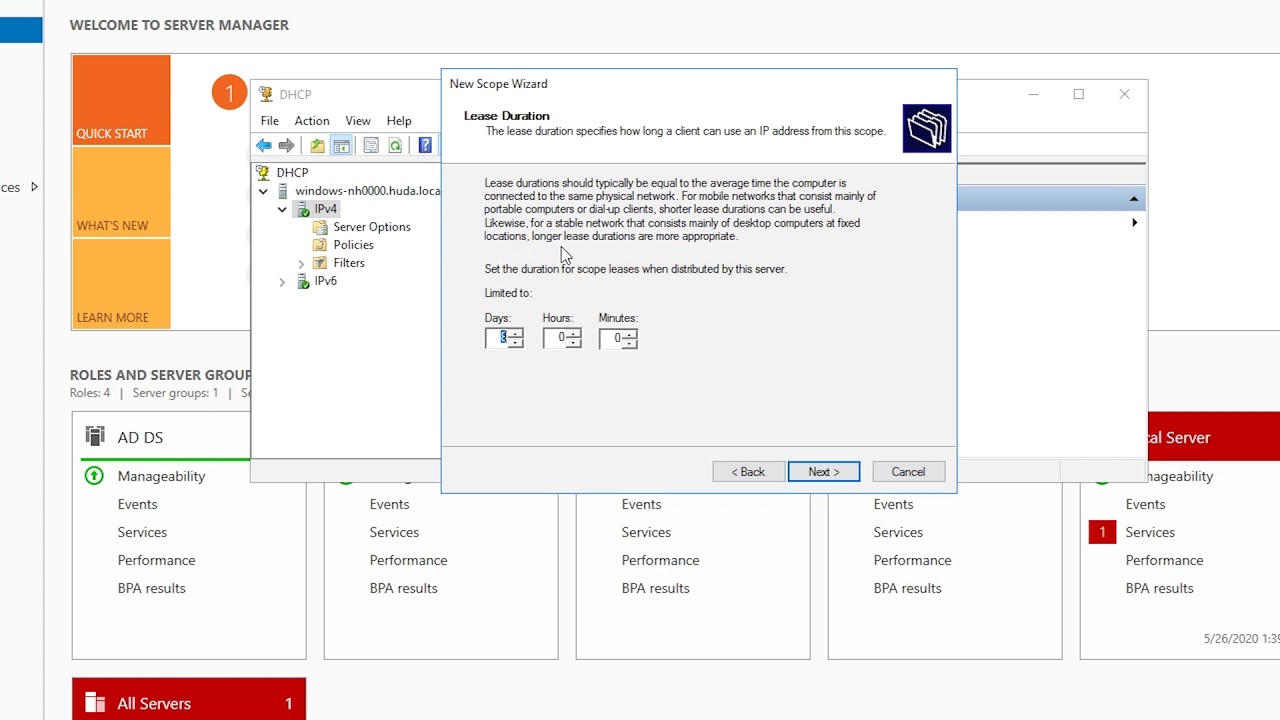Increase the Days value with up arrow
Viewport: 1280px width, 720px height.
coord(516,334)
